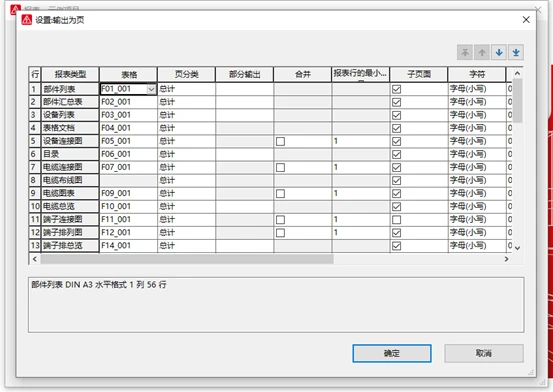
Task: Click the F09_001 table cell
Action: click(x=128, y=193)
